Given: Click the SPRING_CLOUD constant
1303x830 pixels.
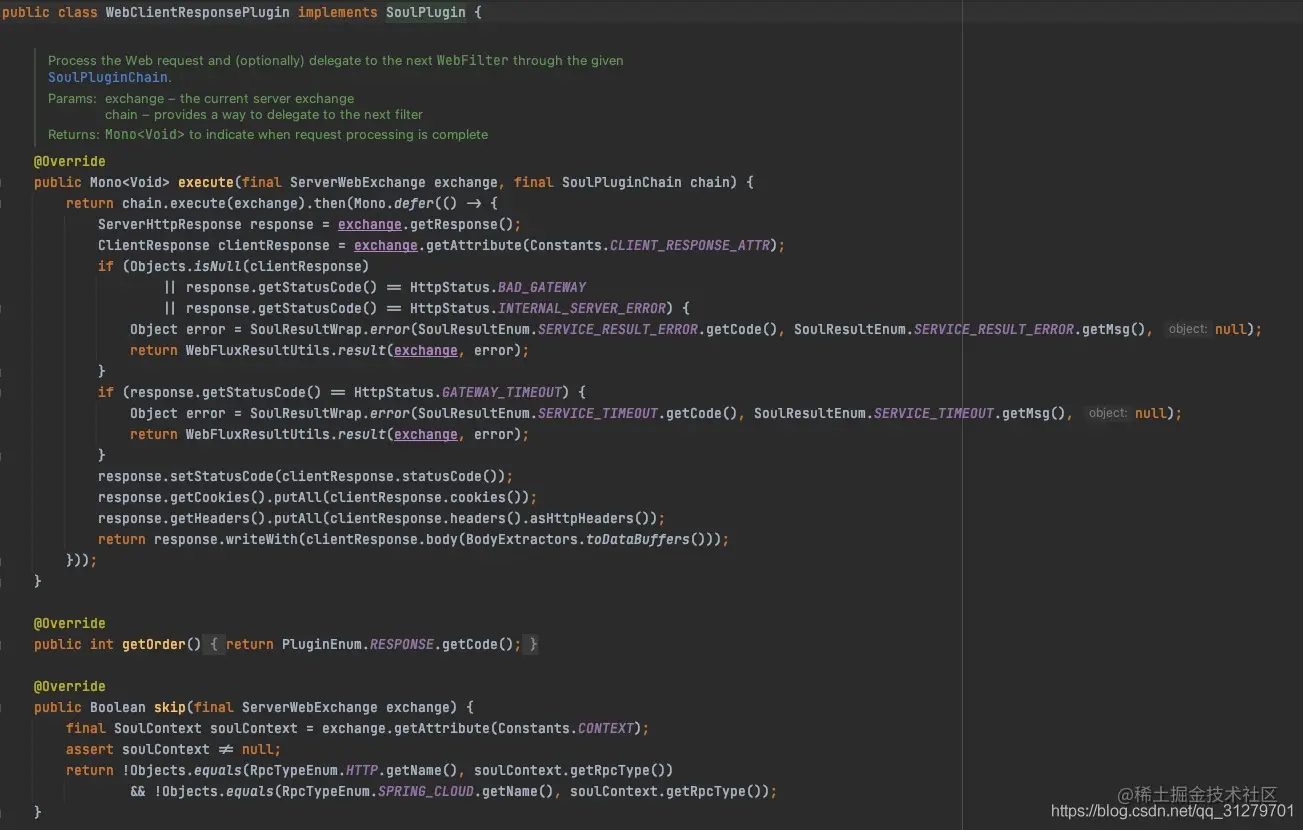Looking at the screenshot, I should click(426, 791).
